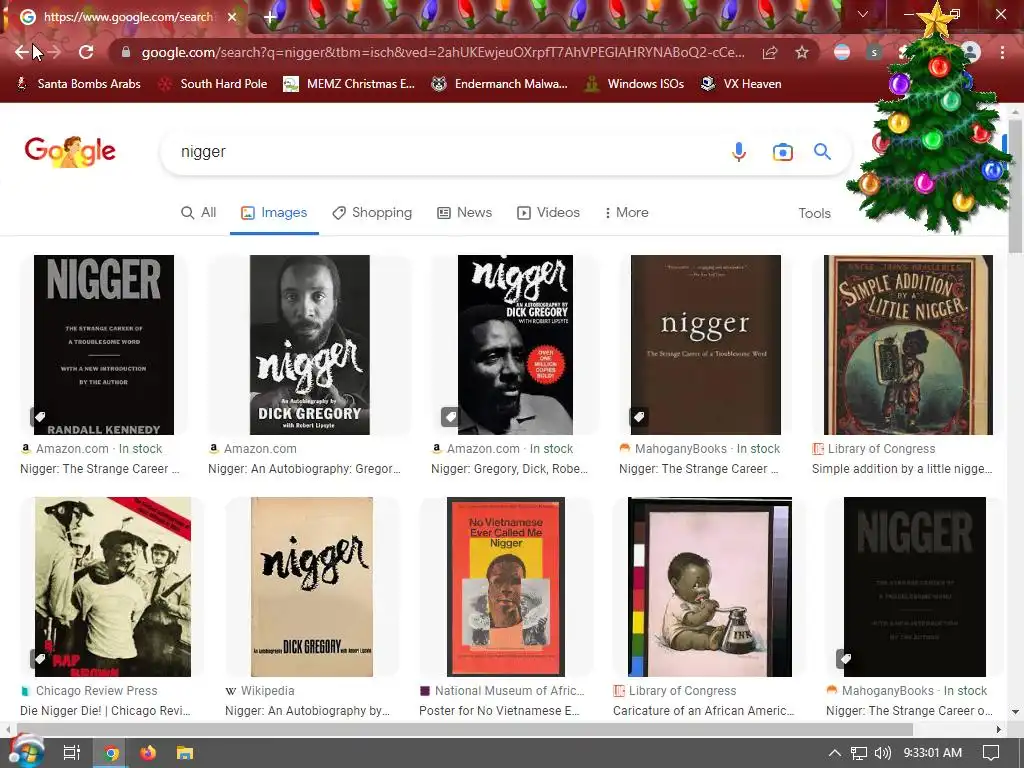Search by image with the camera icon
The height and width of the screenshot is (768, 1024).
point(782,152)
